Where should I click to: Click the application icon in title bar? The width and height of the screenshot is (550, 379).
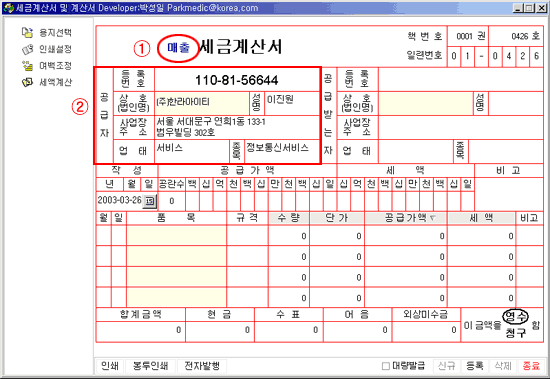click(x=8, y=8)
